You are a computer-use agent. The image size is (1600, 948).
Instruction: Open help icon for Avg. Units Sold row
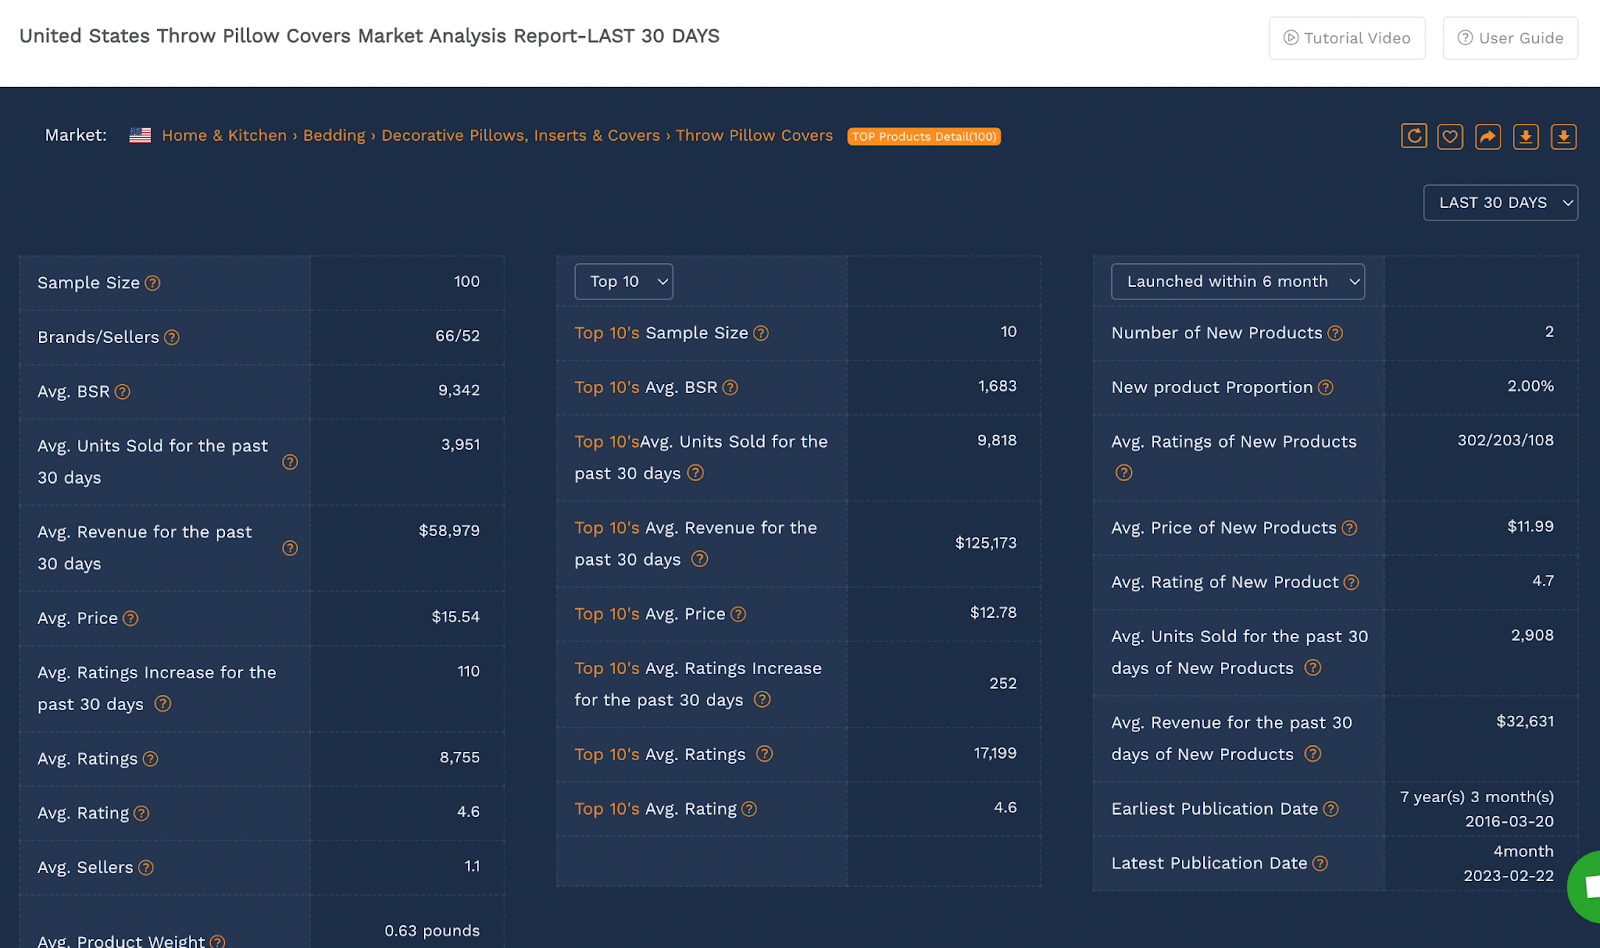click(x=290, y=462)
